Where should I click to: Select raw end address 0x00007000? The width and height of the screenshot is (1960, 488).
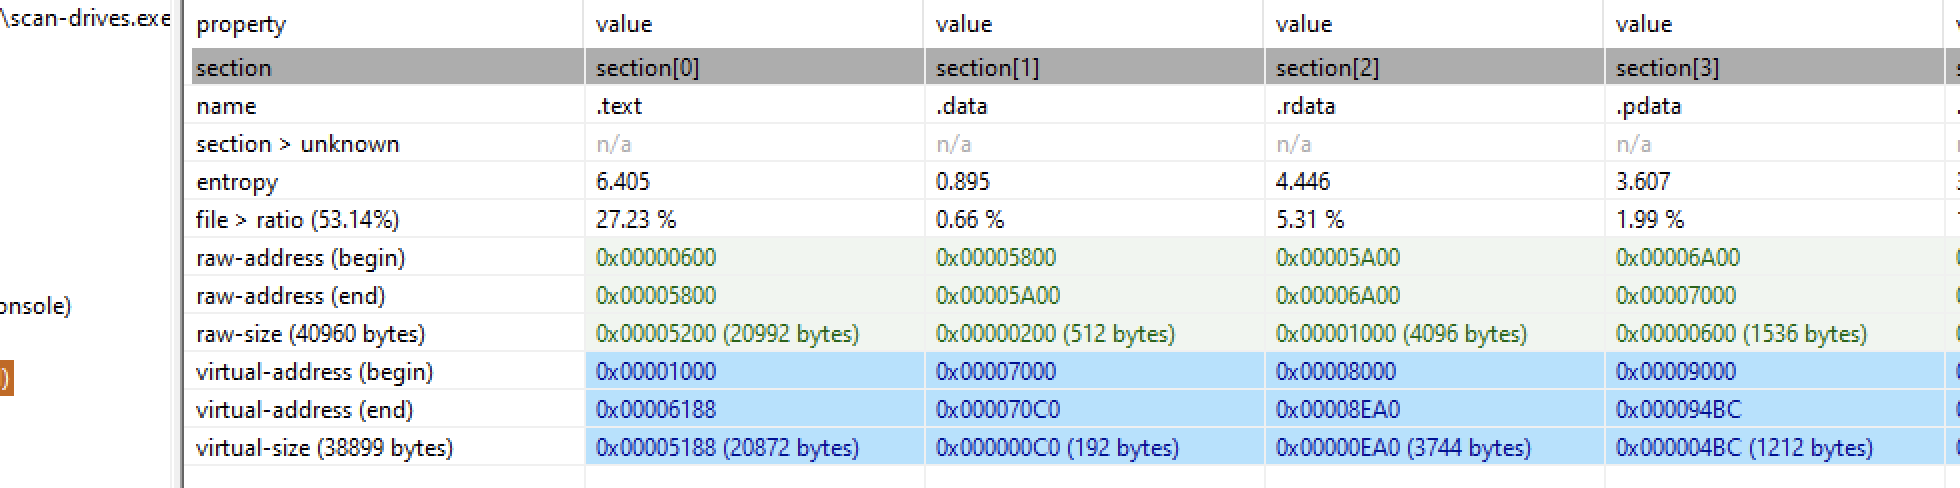(x=1676, y=296)
